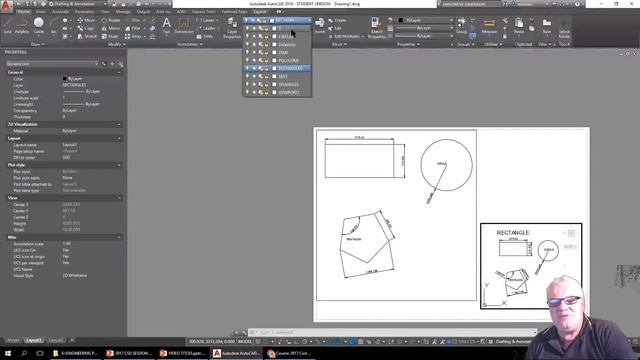Activate the Fillet tool
640x360 pixels.
pos(132,28)
